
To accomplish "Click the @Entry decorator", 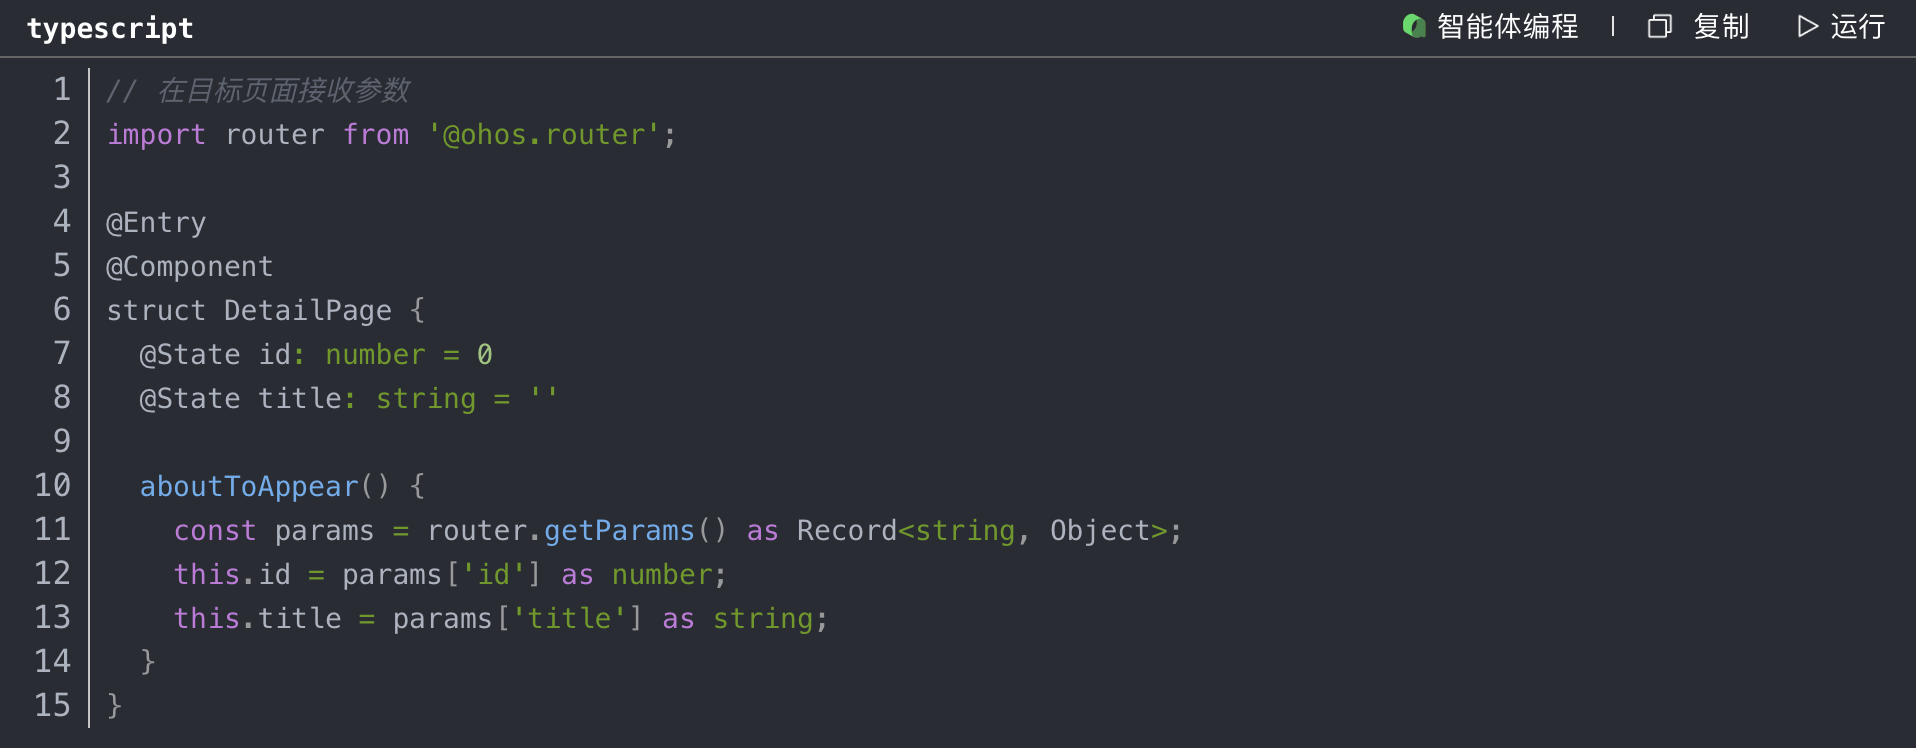I will tap(156, 222).
